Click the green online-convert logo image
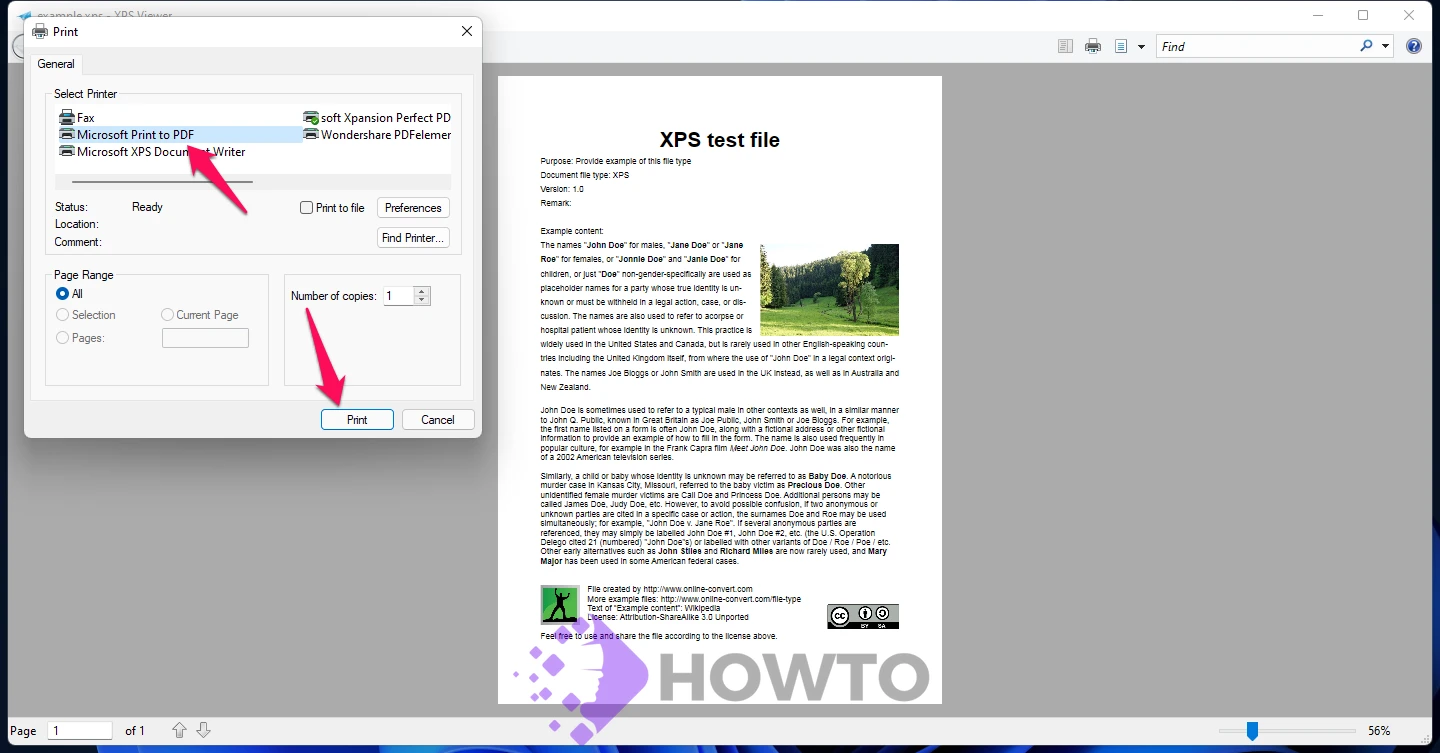Screen dimensions: 1440x753 pos(560,605)
